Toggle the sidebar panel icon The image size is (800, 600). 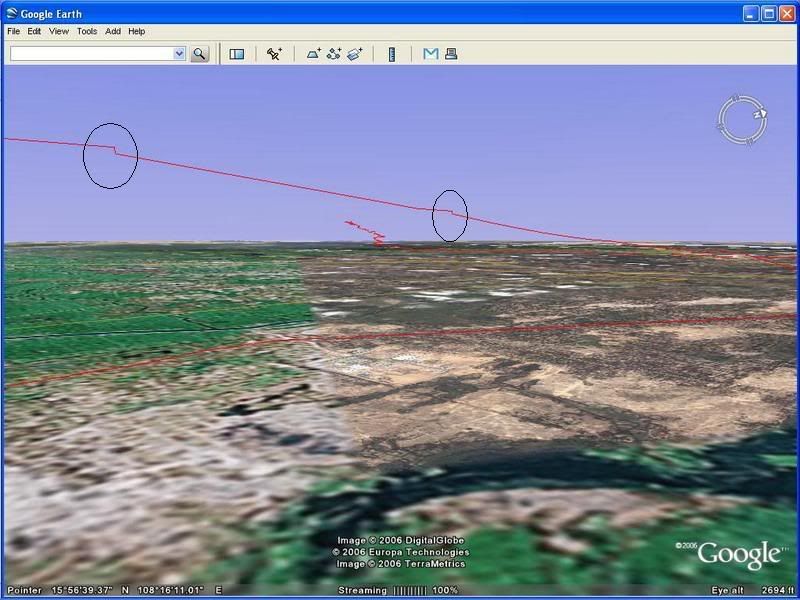click(x=237, y=54)
